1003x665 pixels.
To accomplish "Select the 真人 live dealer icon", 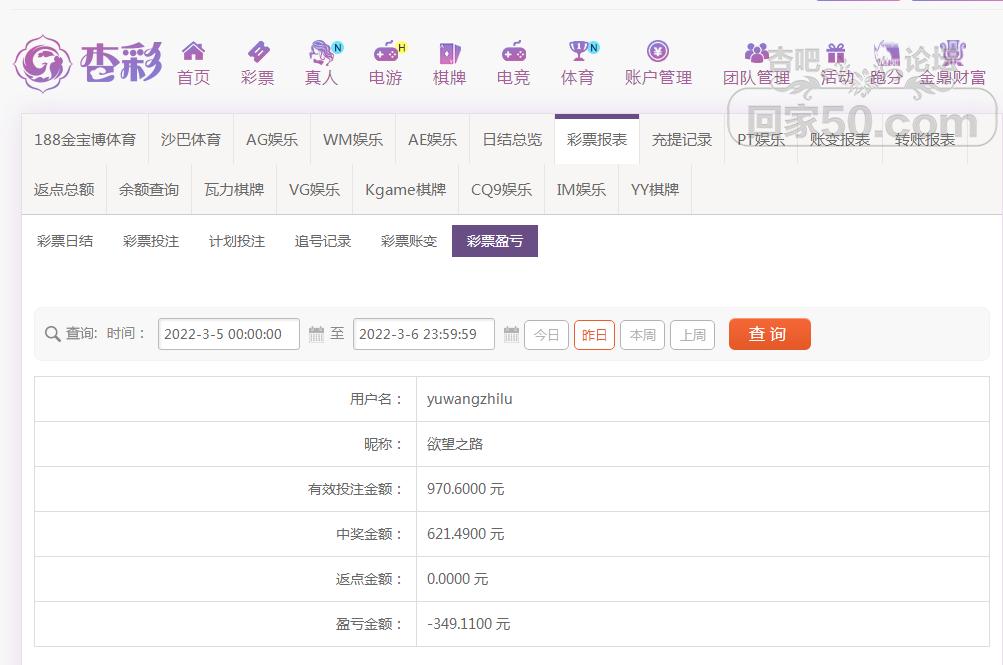I will [321, 52].
